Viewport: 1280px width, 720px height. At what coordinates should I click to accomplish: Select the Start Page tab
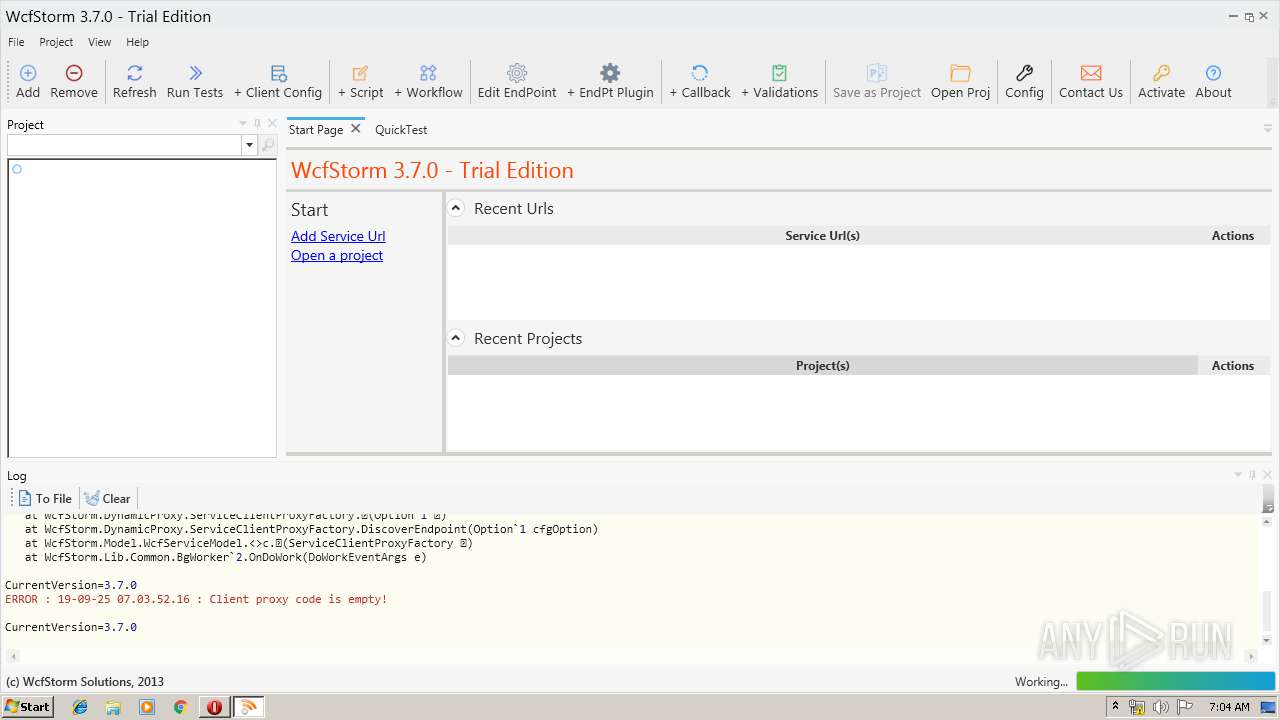point(316,130)
